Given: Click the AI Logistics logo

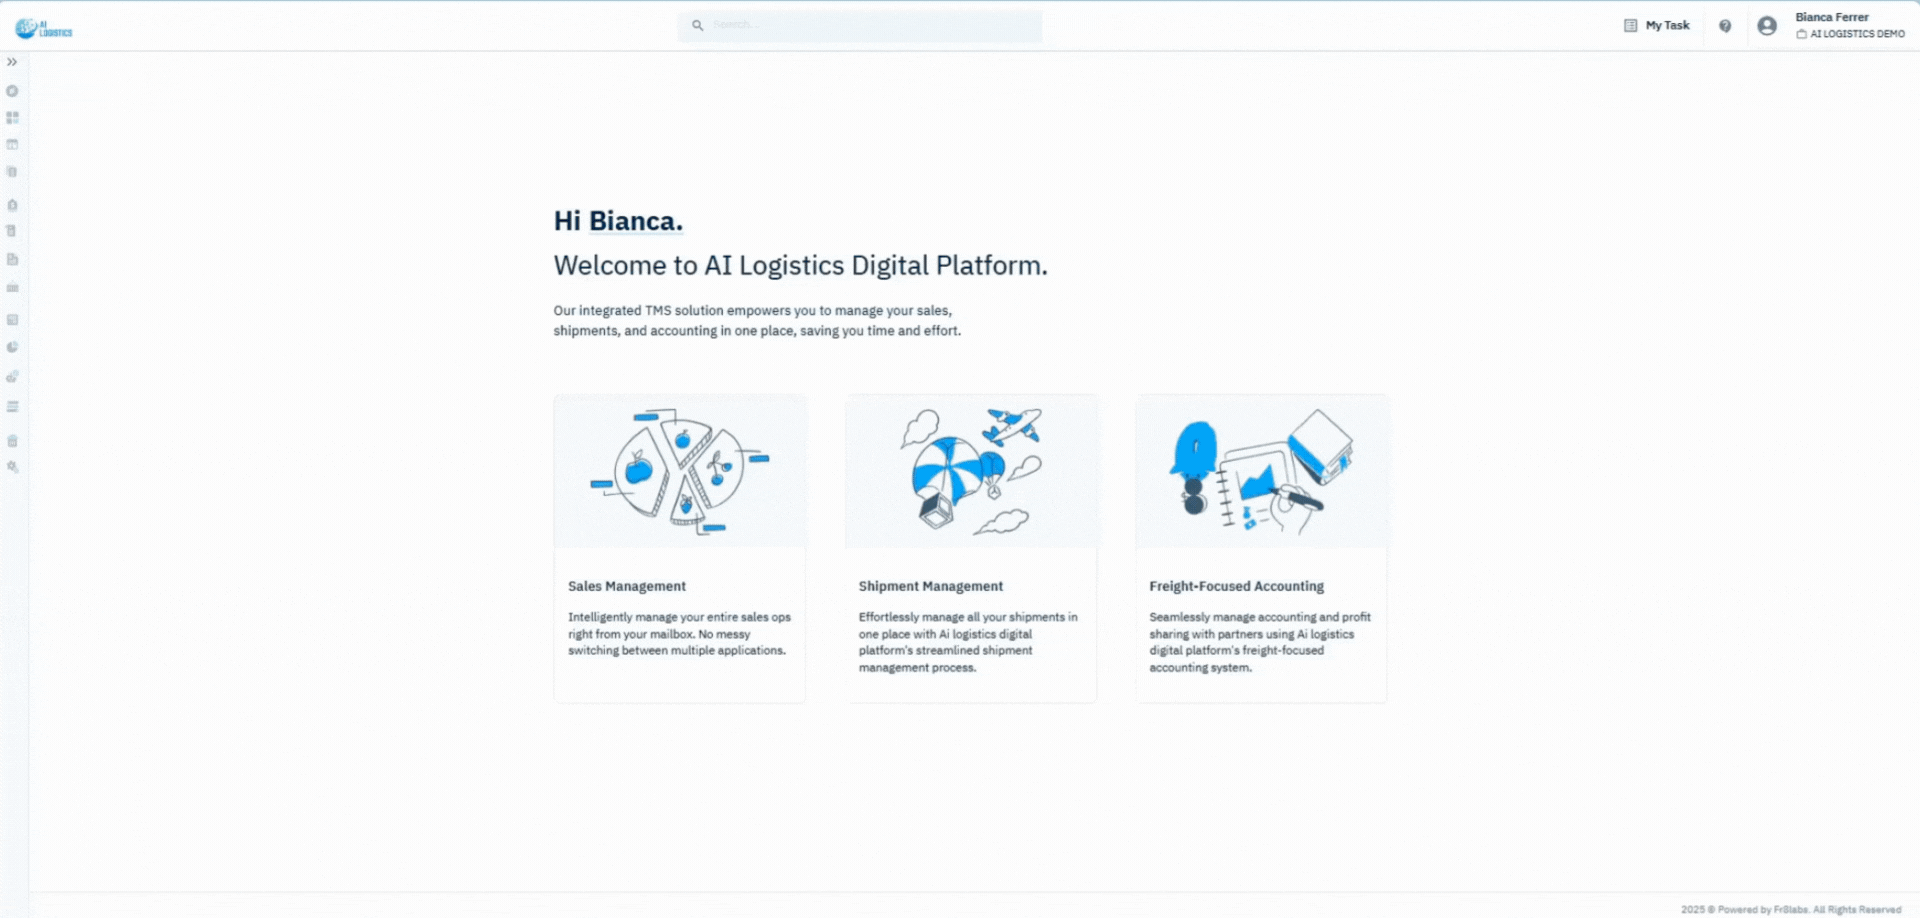Looking at the screenshot, I should click(x=43, y=28).
